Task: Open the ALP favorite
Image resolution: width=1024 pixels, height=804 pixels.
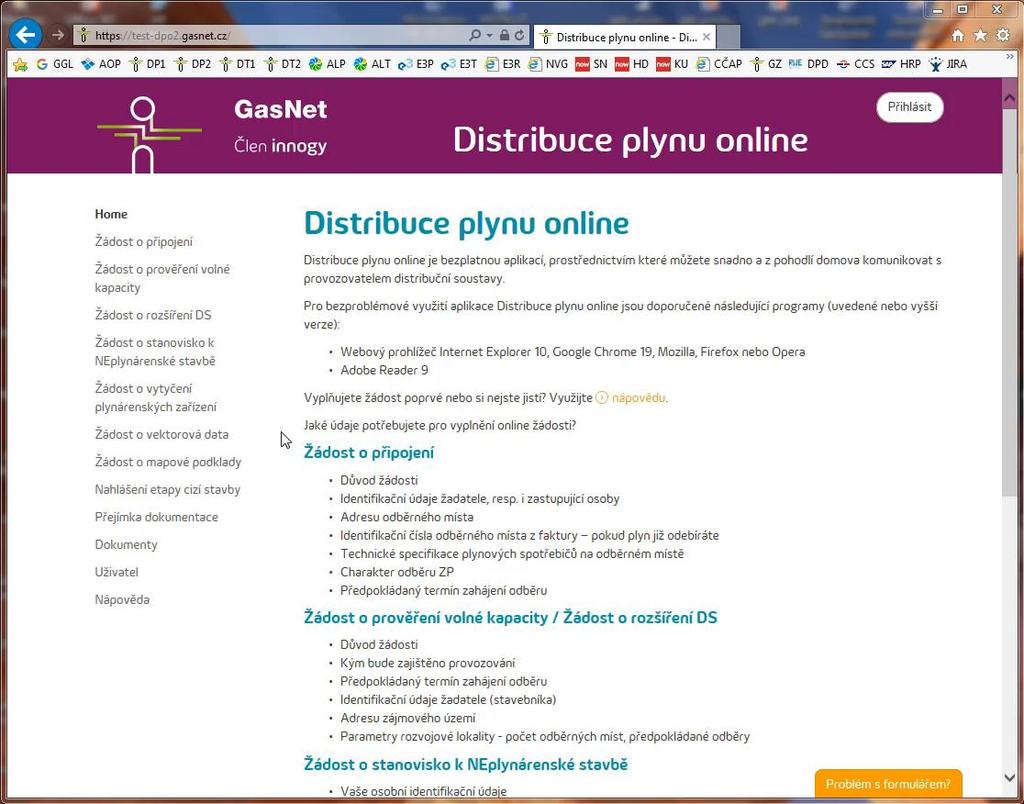Action: [x=327, y=64]
